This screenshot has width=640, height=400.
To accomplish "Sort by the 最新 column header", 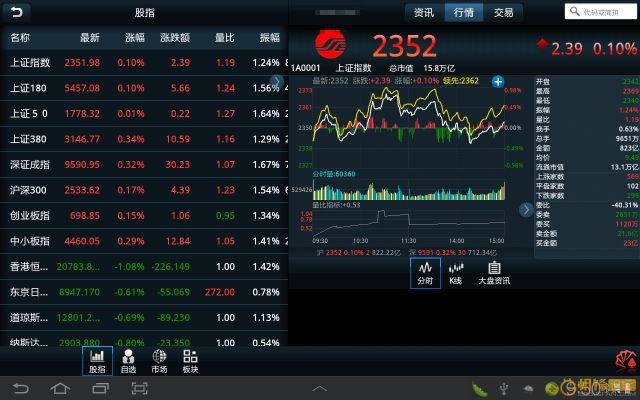I will coord(89,38).
